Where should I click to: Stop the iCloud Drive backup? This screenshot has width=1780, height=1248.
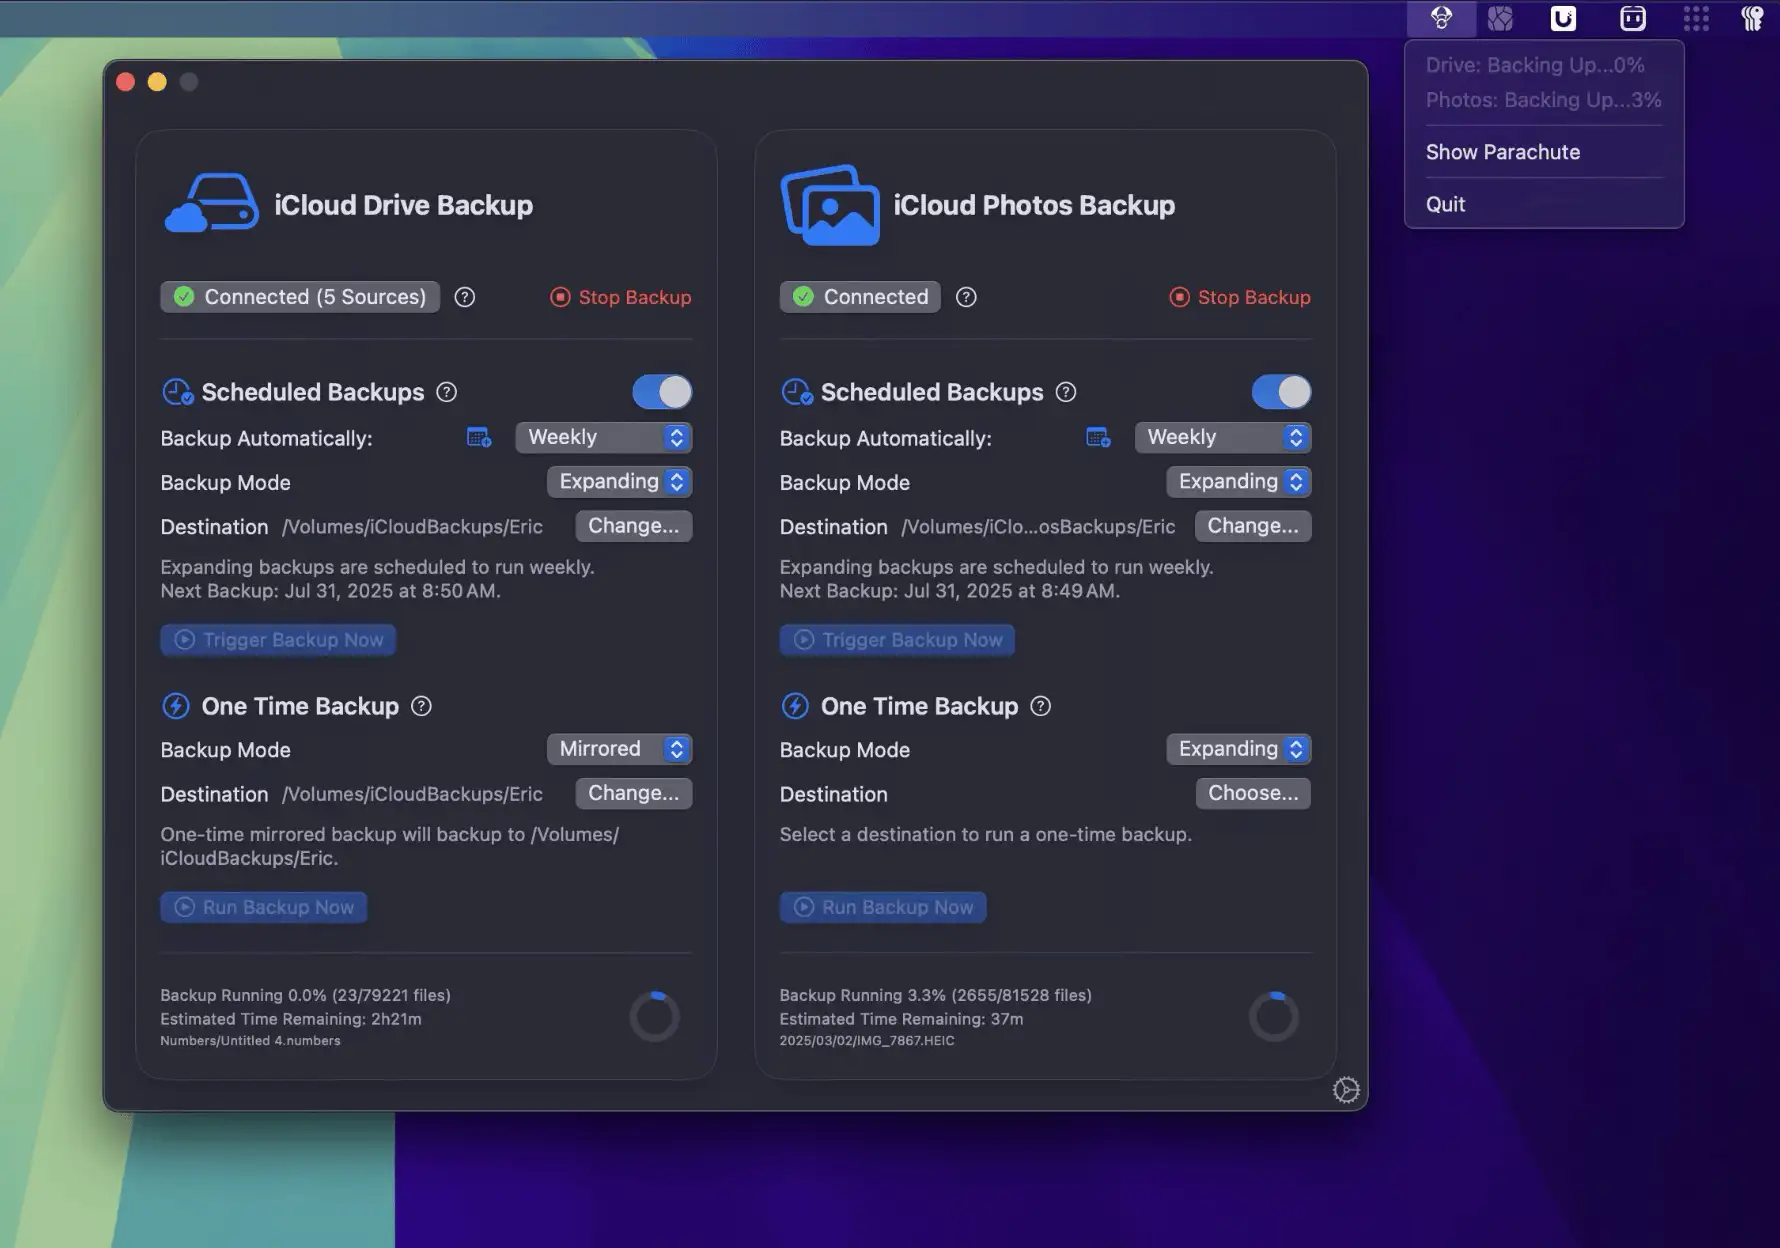621,297
